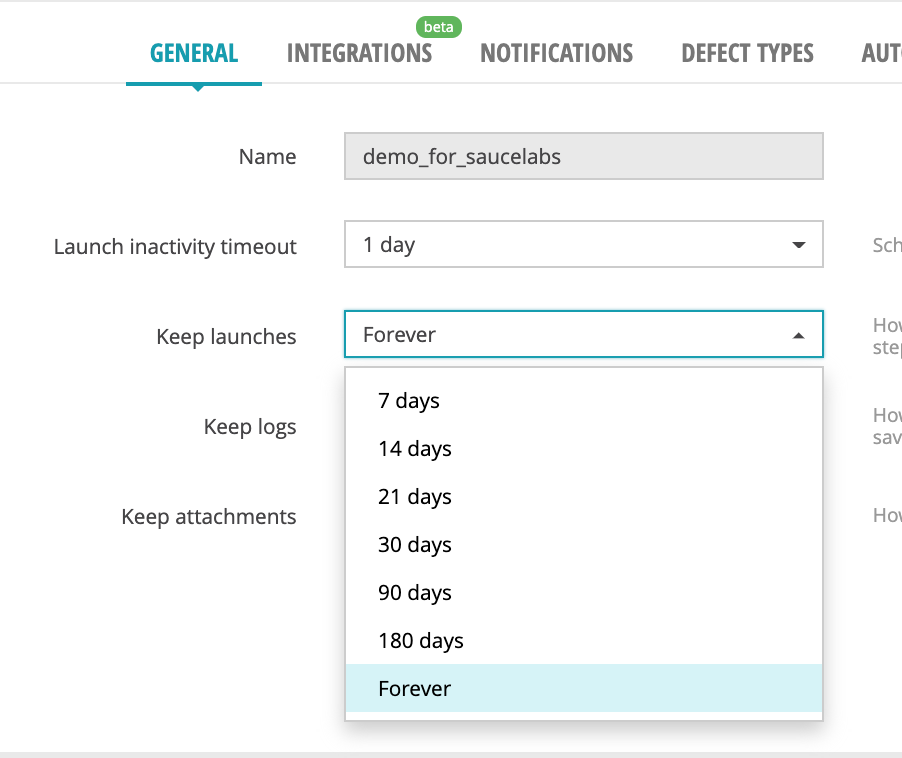Open the INTEGRATIONS tab
Image resolution: width=902 pixels, height=758 pixels.
click(359, 53)
